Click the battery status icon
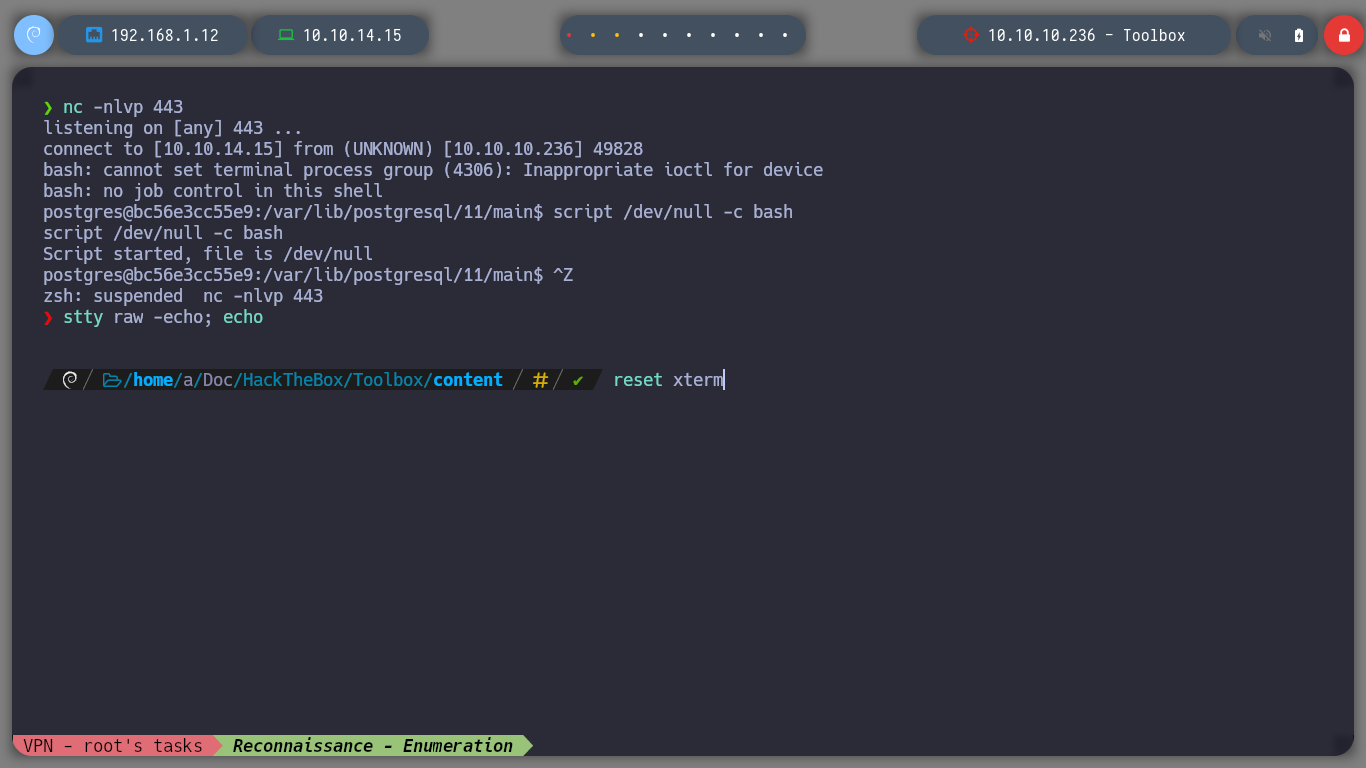 tap(1299, 35)
